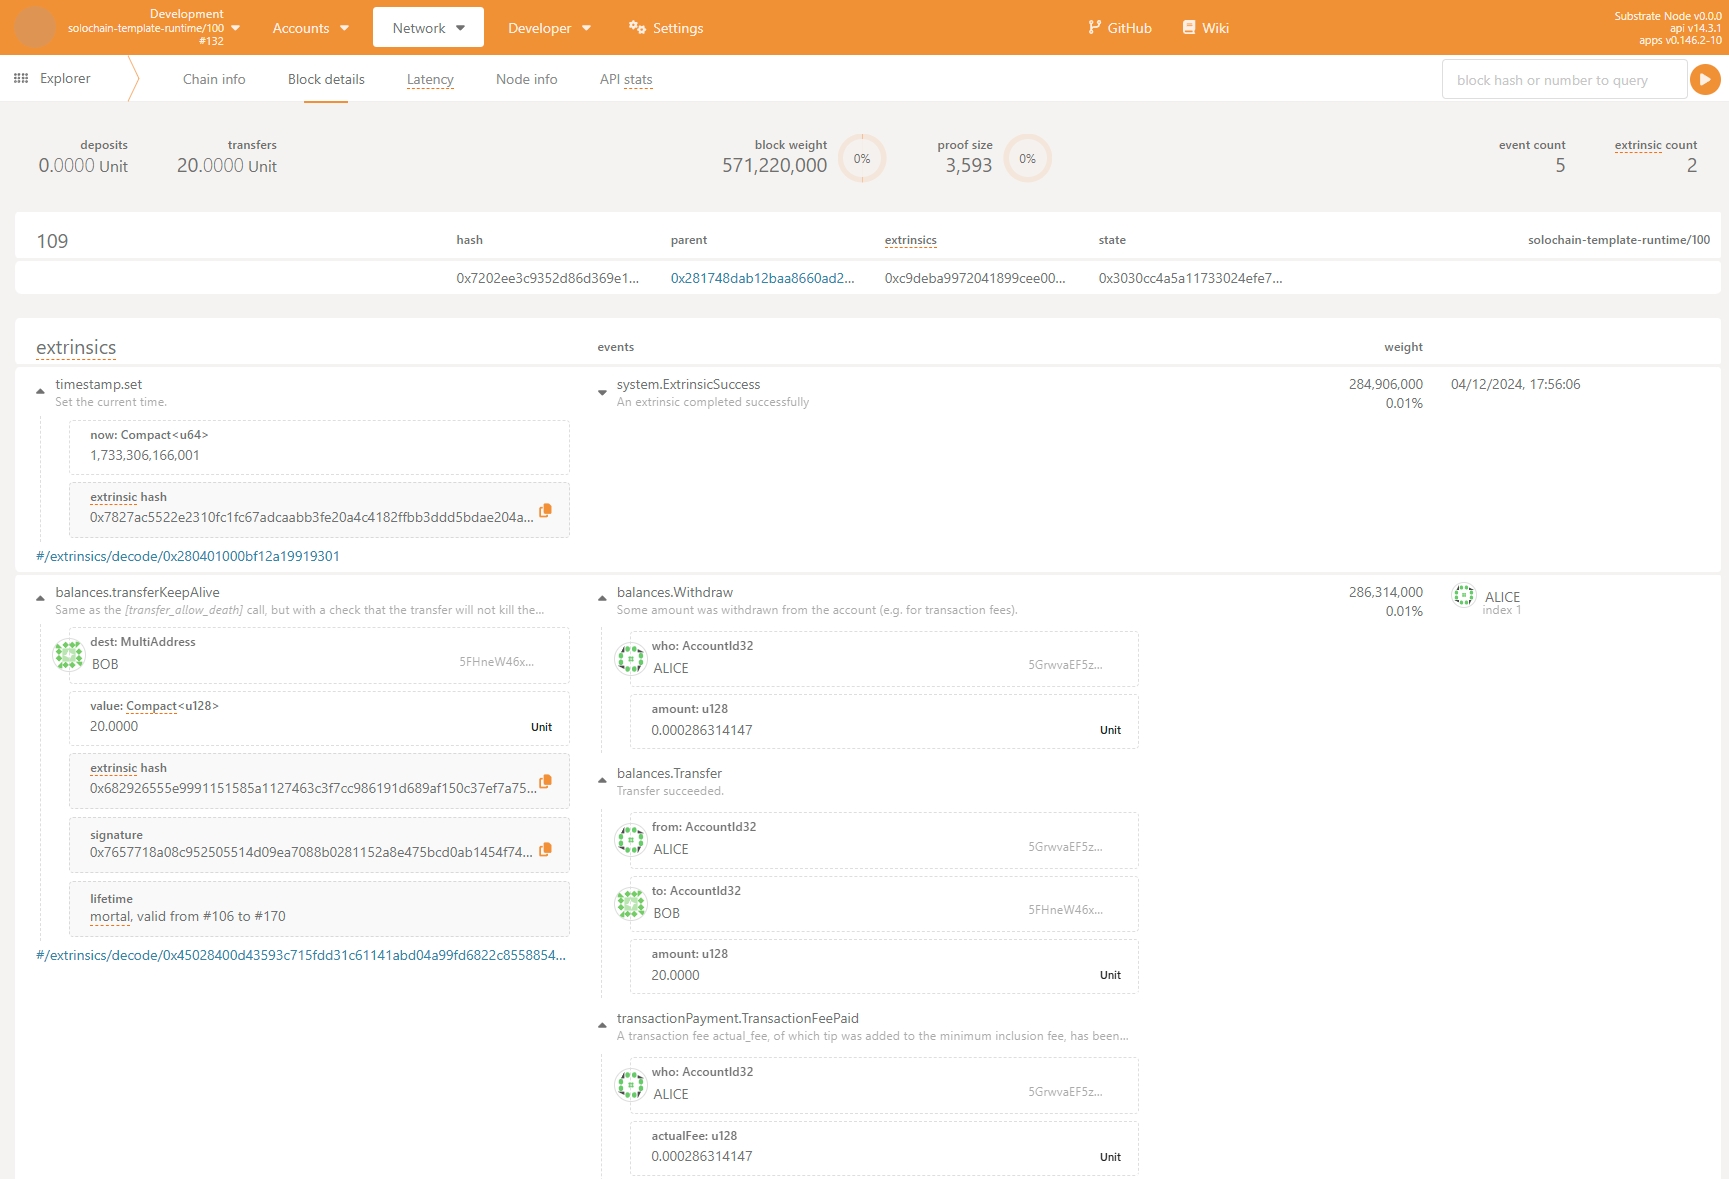
Task: Click the lifetime mortal valid range text
Action: (x=188, y=916)
